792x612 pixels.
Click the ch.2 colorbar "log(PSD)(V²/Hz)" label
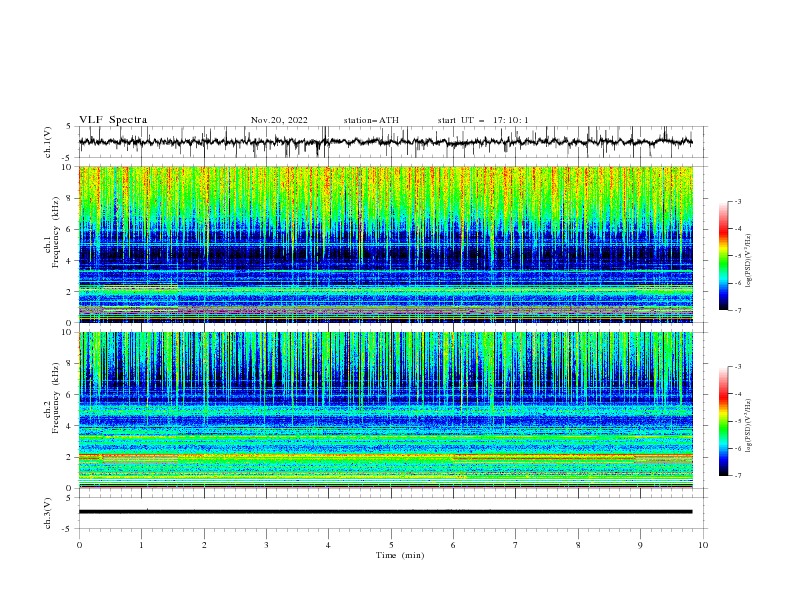pyautogui.click(x=749, y=426)
